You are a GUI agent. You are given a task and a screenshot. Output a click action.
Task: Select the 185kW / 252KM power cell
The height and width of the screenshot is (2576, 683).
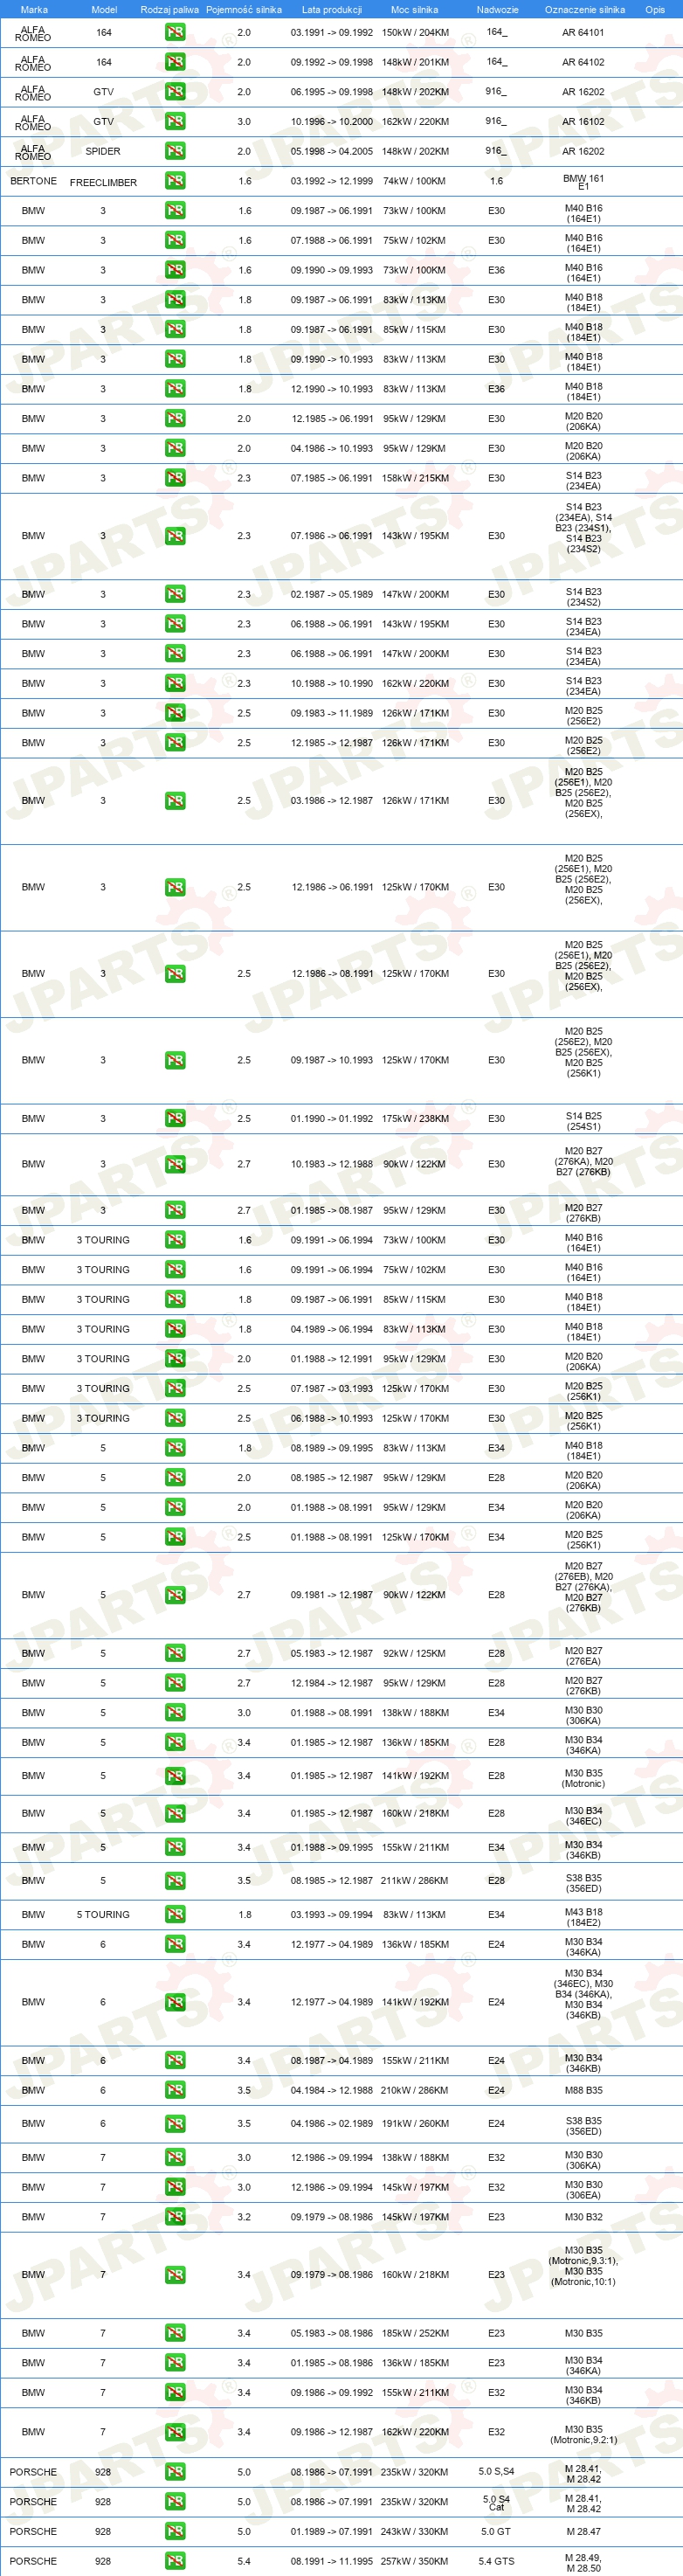tap(415, 2333)
